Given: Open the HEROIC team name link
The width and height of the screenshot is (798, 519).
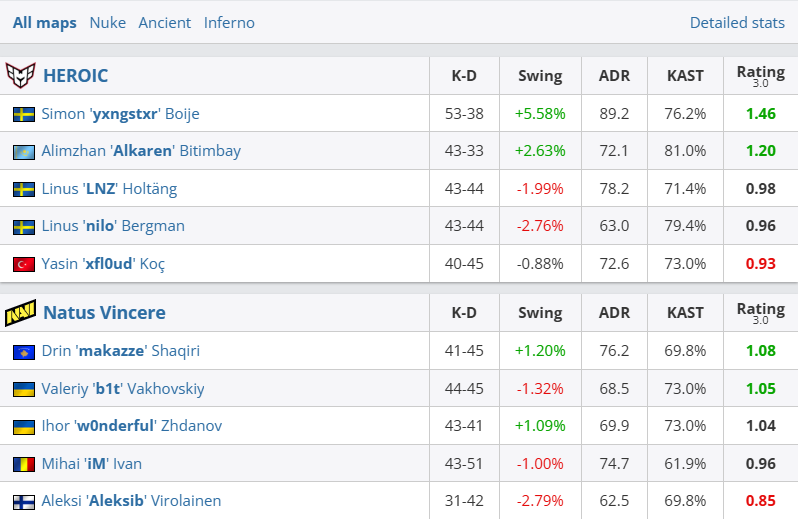Looking at the screenshot, I should [x=75, y=75].
